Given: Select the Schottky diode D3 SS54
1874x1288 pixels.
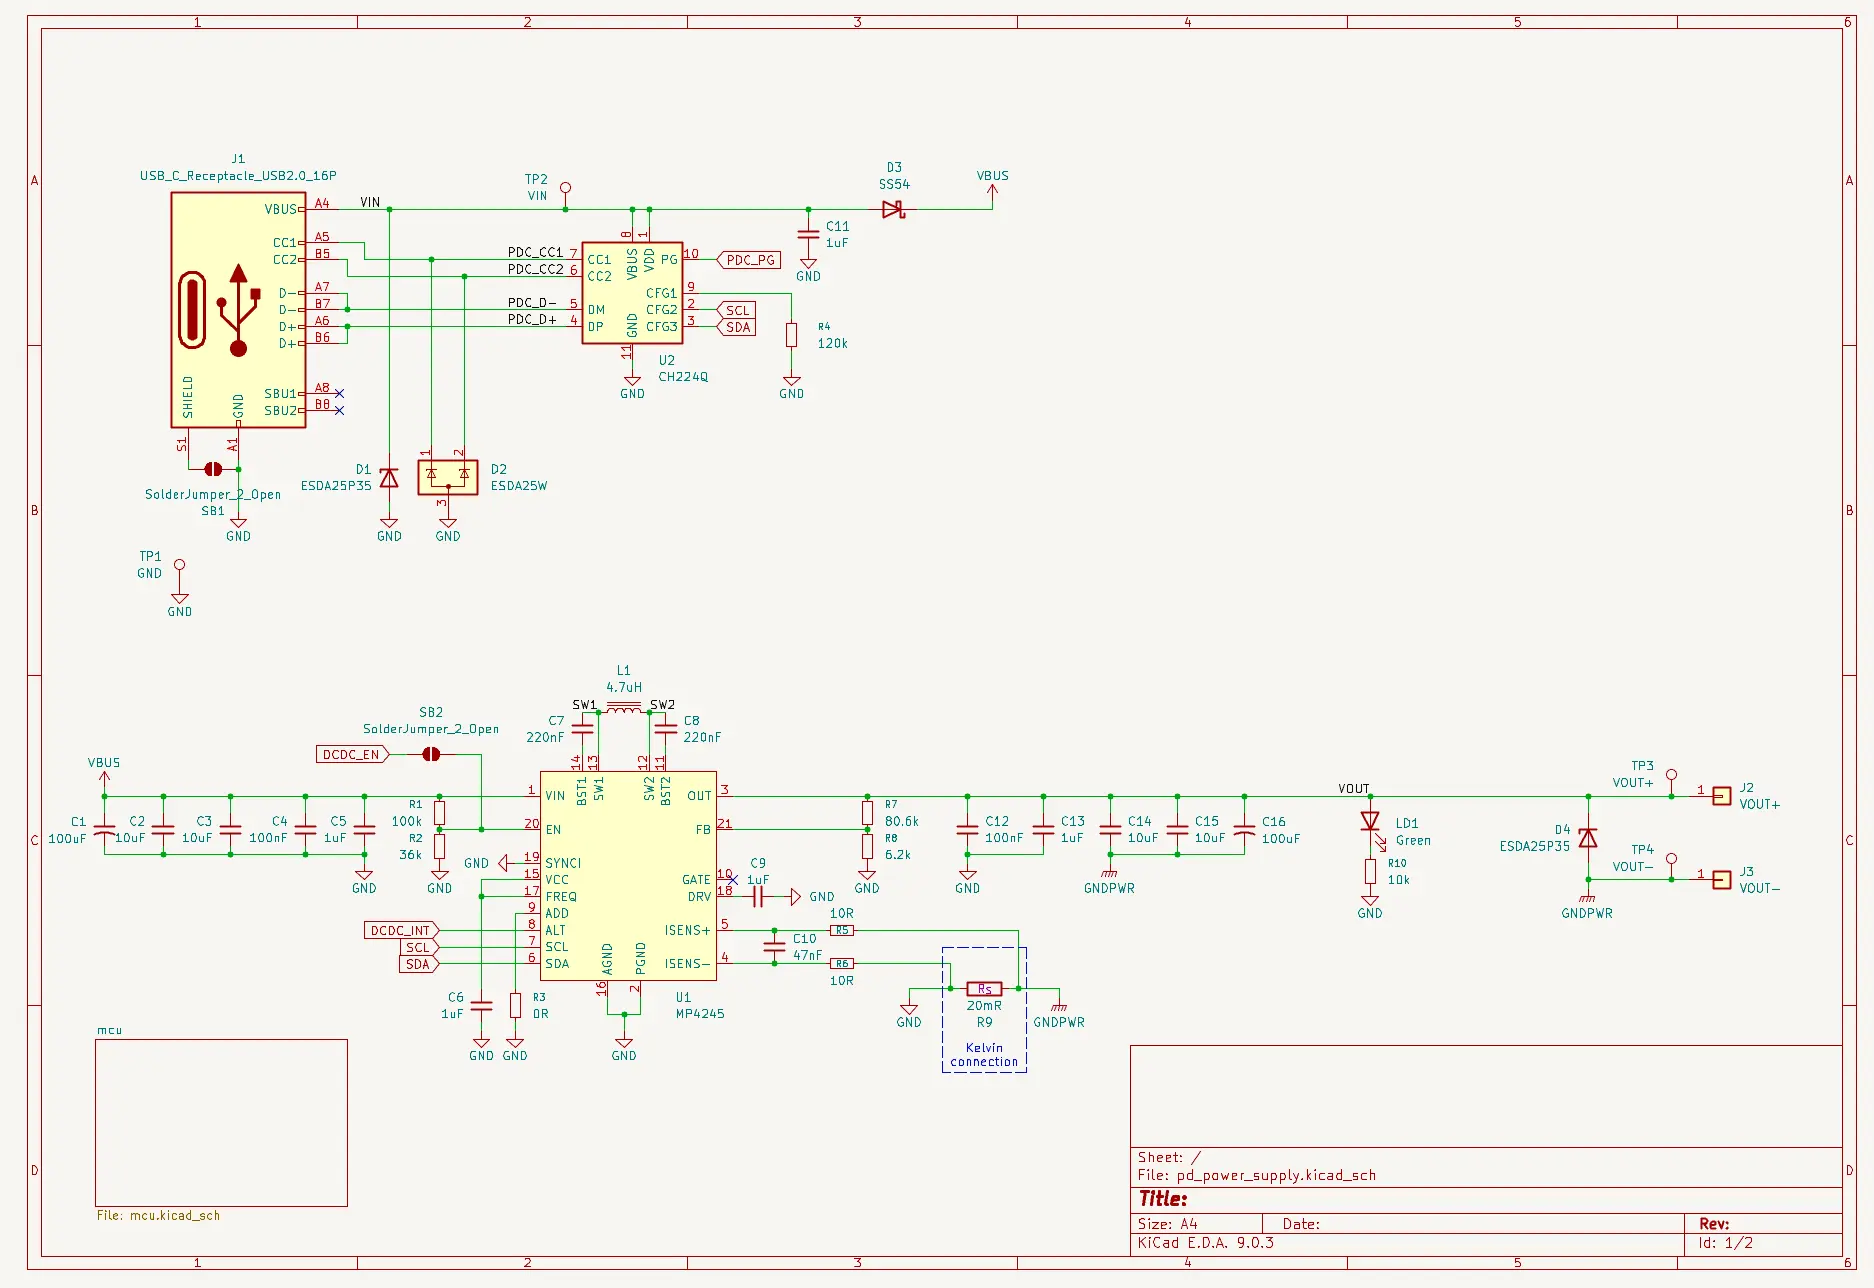Looking at the screenshot, I should click(893, 208).
